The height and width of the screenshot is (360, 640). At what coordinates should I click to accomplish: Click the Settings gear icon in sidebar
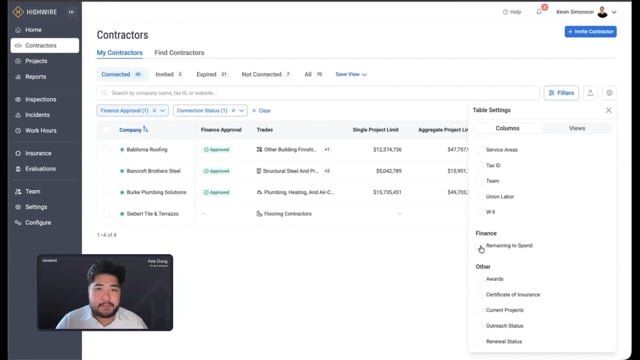(18, 207)
